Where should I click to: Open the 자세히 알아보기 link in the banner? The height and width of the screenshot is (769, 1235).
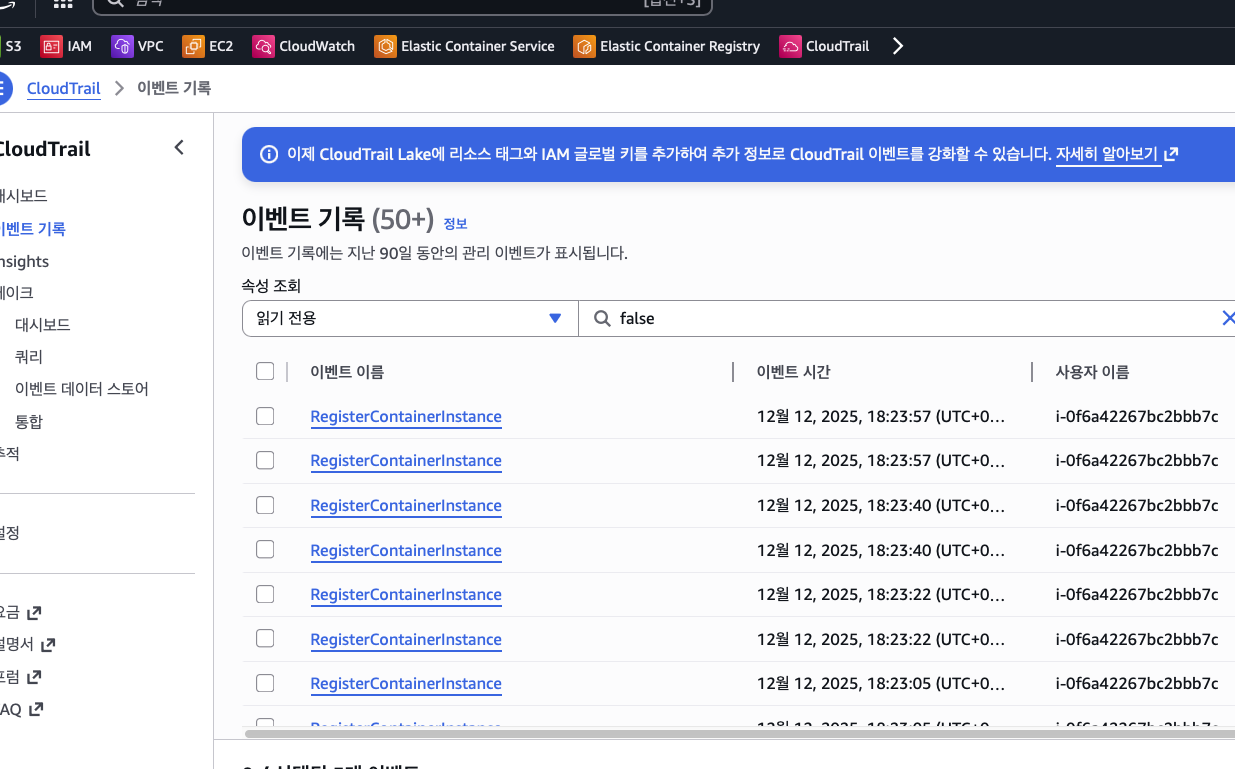tap(1107, 155)
